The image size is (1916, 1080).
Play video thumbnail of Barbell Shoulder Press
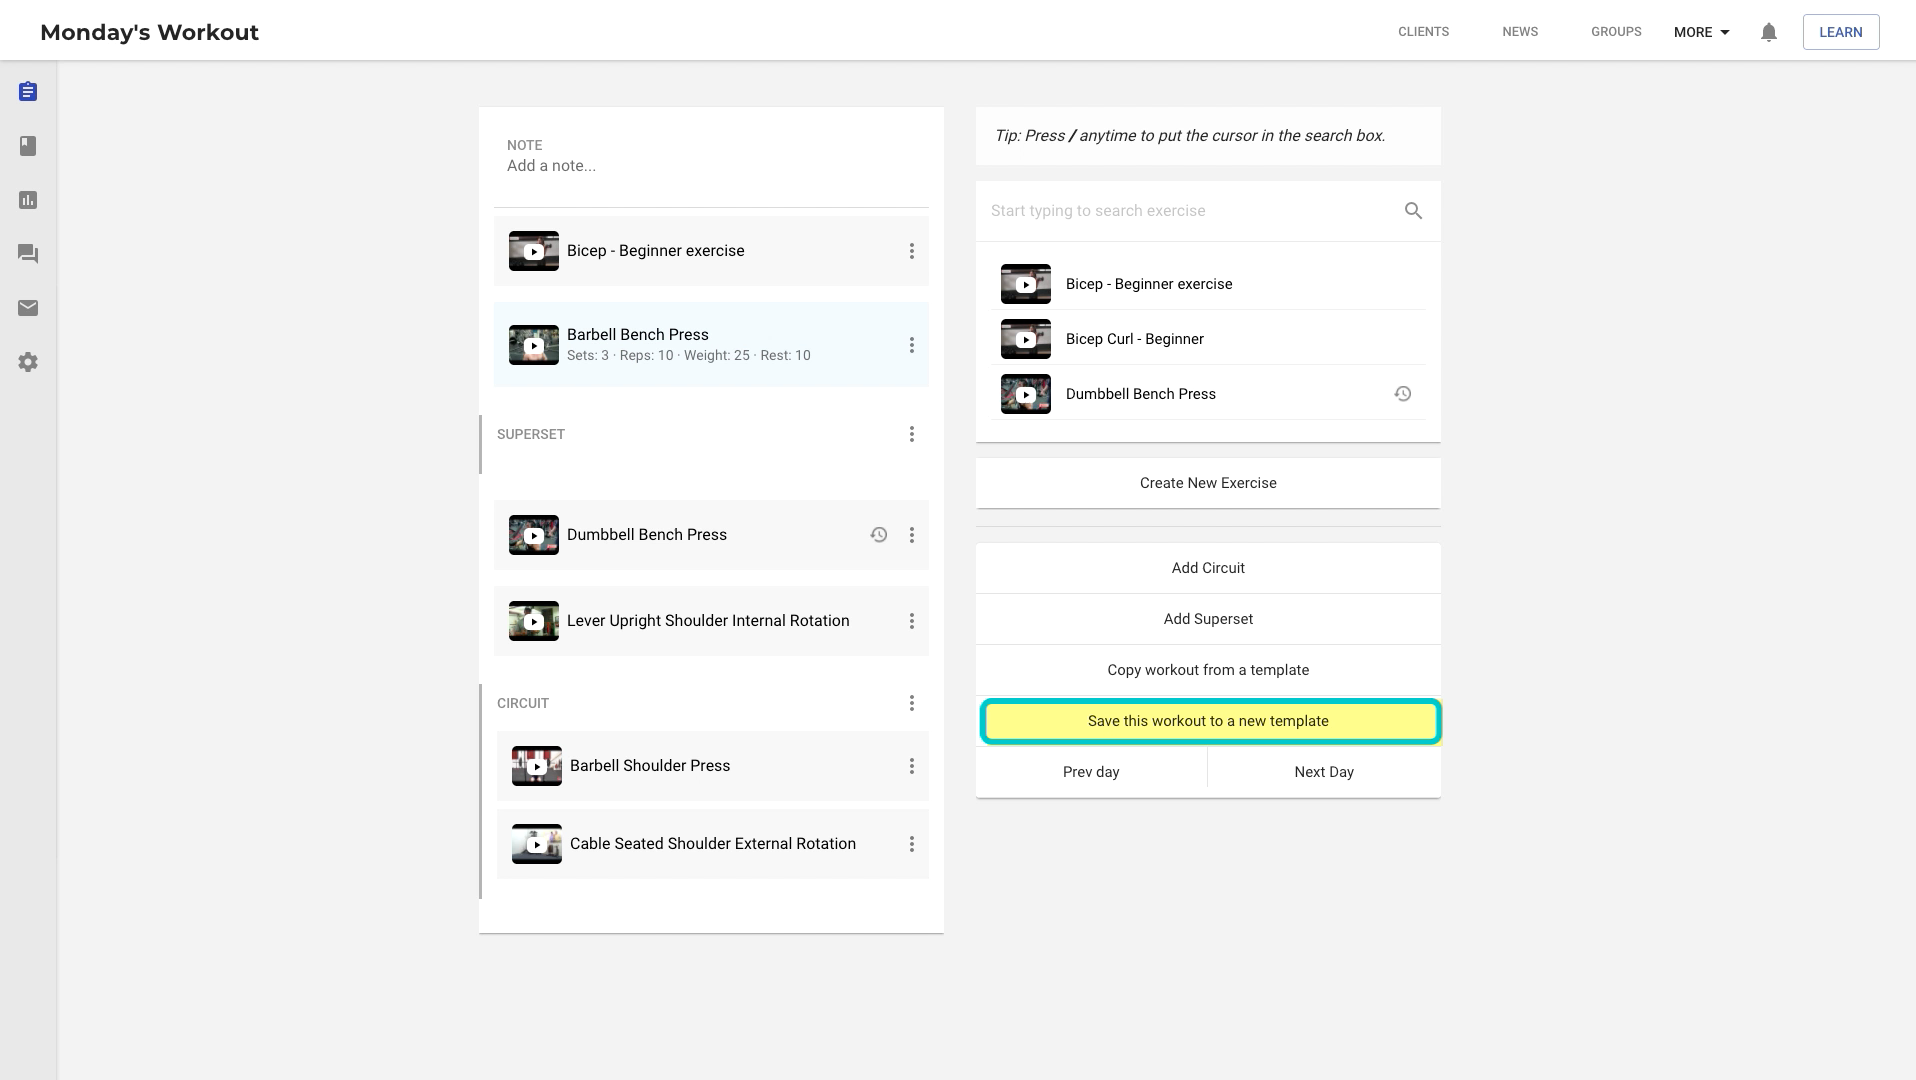pyautogui.click(x=537, y=766)
